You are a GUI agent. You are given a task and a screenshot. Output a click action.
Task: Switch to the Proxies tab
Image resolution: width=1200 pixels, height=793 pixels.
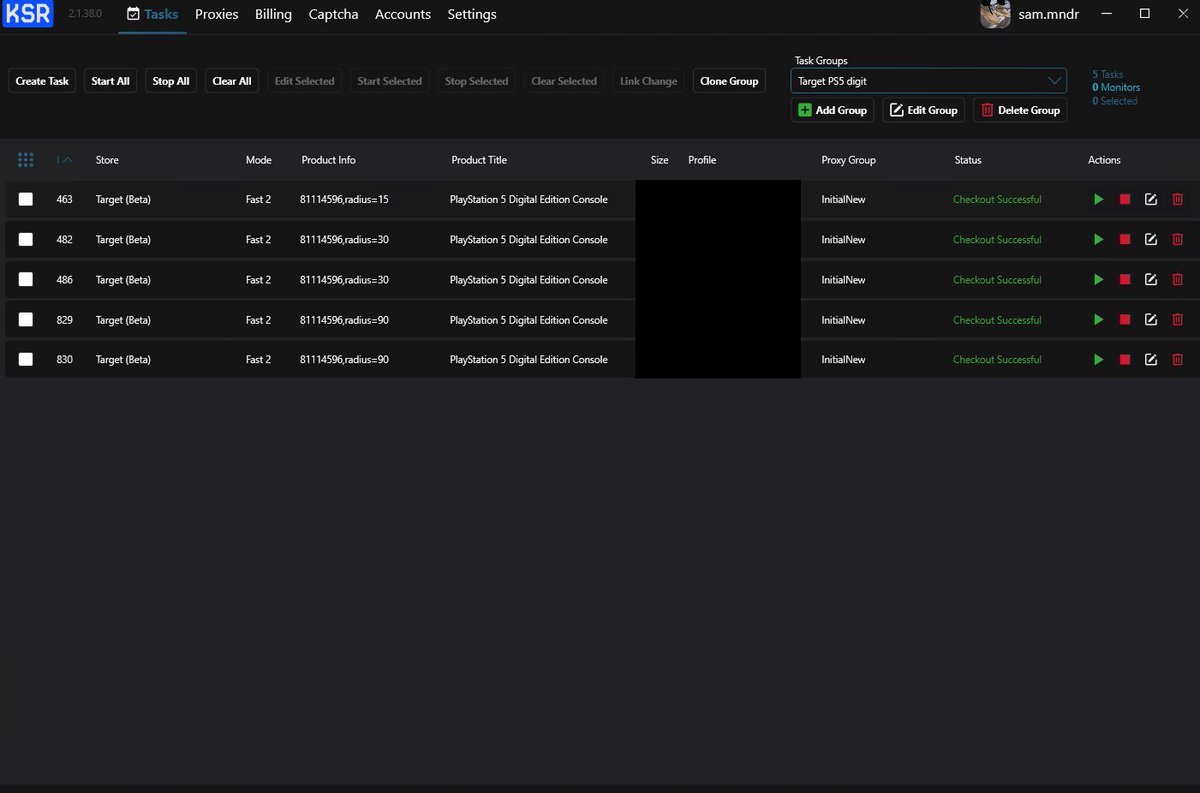click(217, 14)
